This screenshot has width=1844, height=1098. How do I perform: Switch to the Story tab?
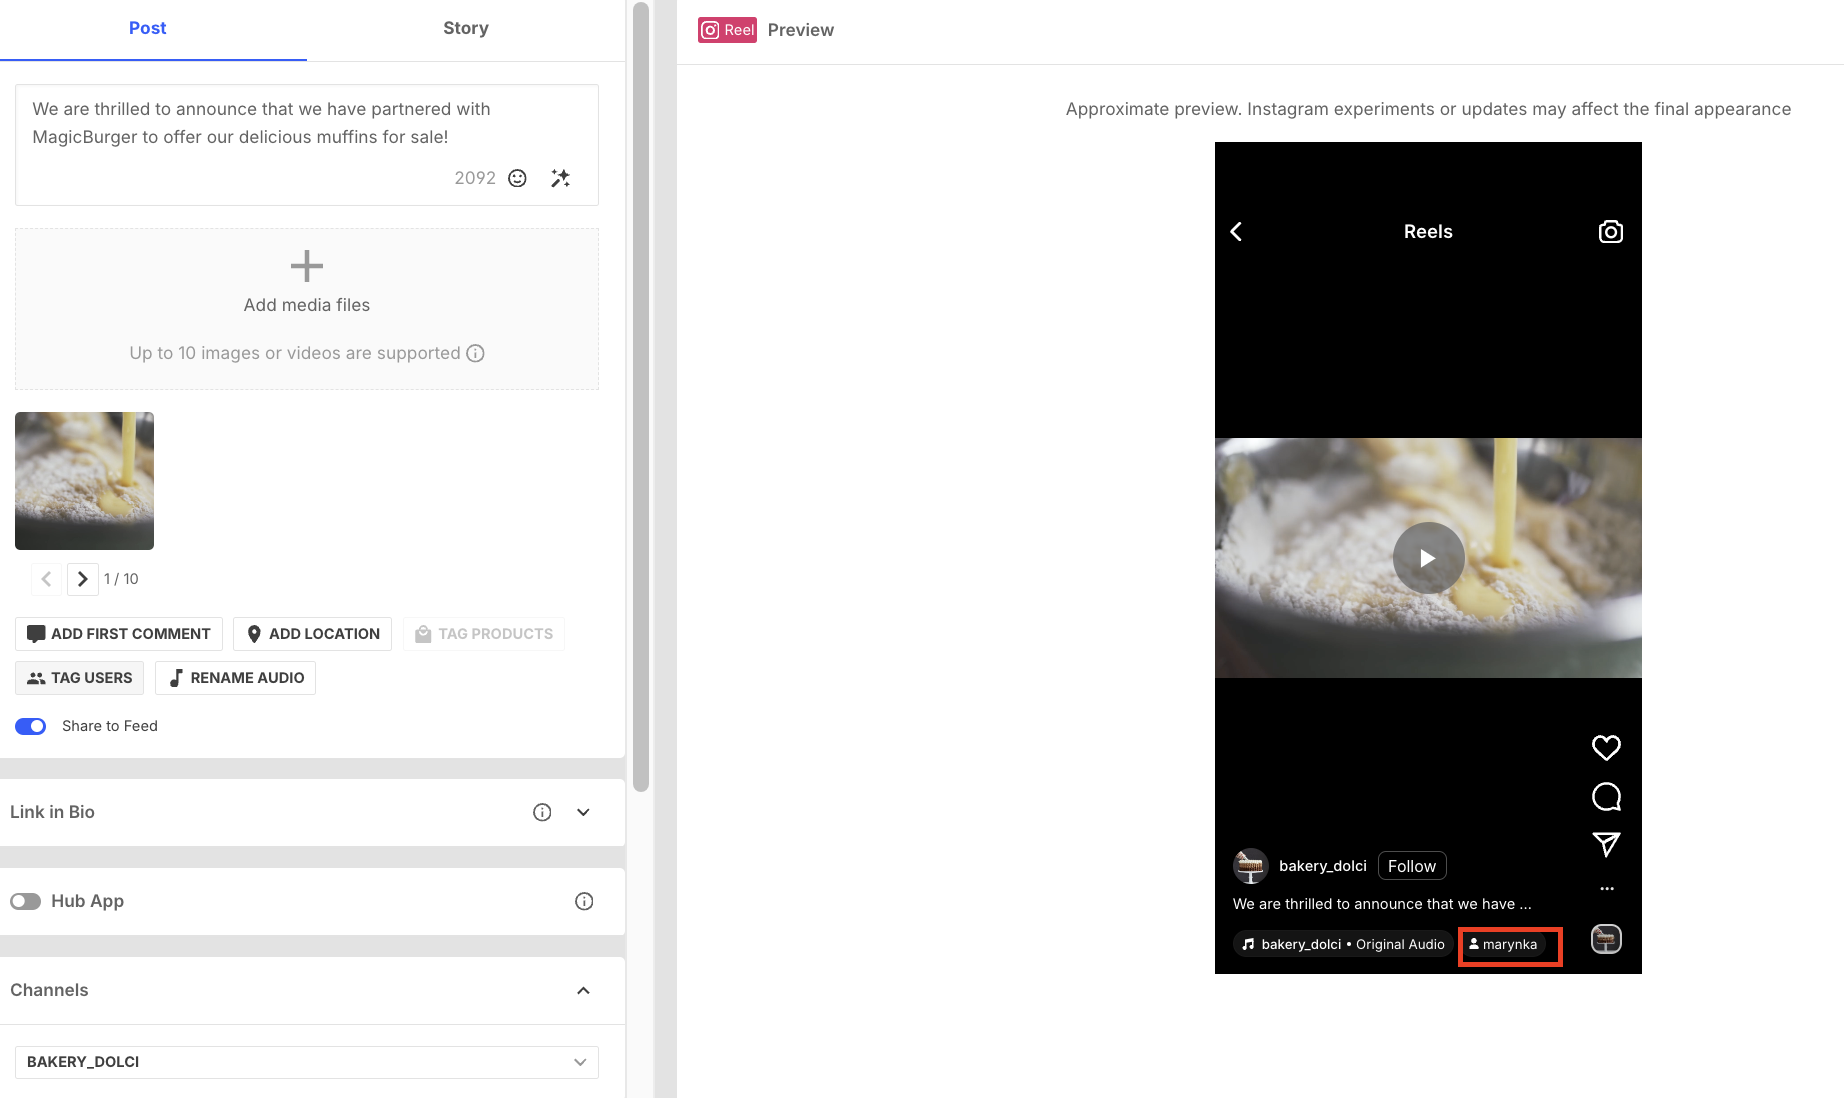(465, 28)
